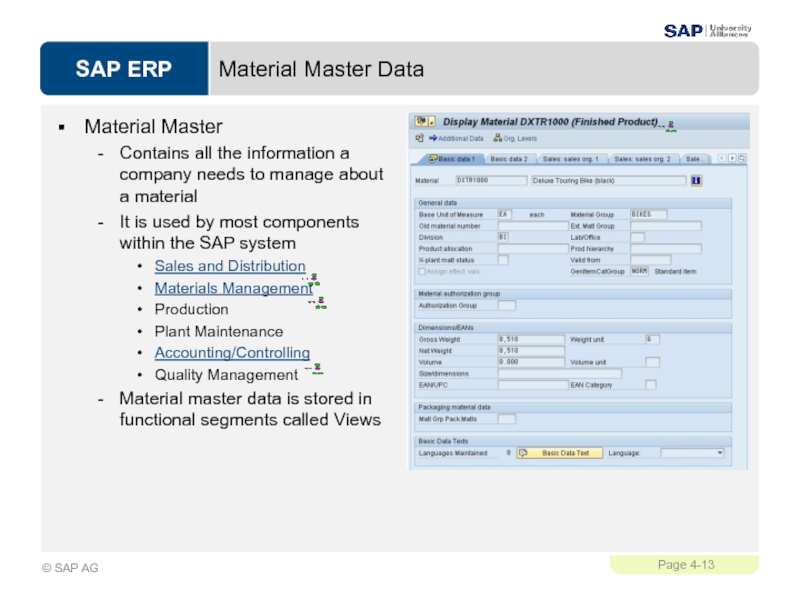Click the 'Page 4-13' label

[x=686, y=565]
